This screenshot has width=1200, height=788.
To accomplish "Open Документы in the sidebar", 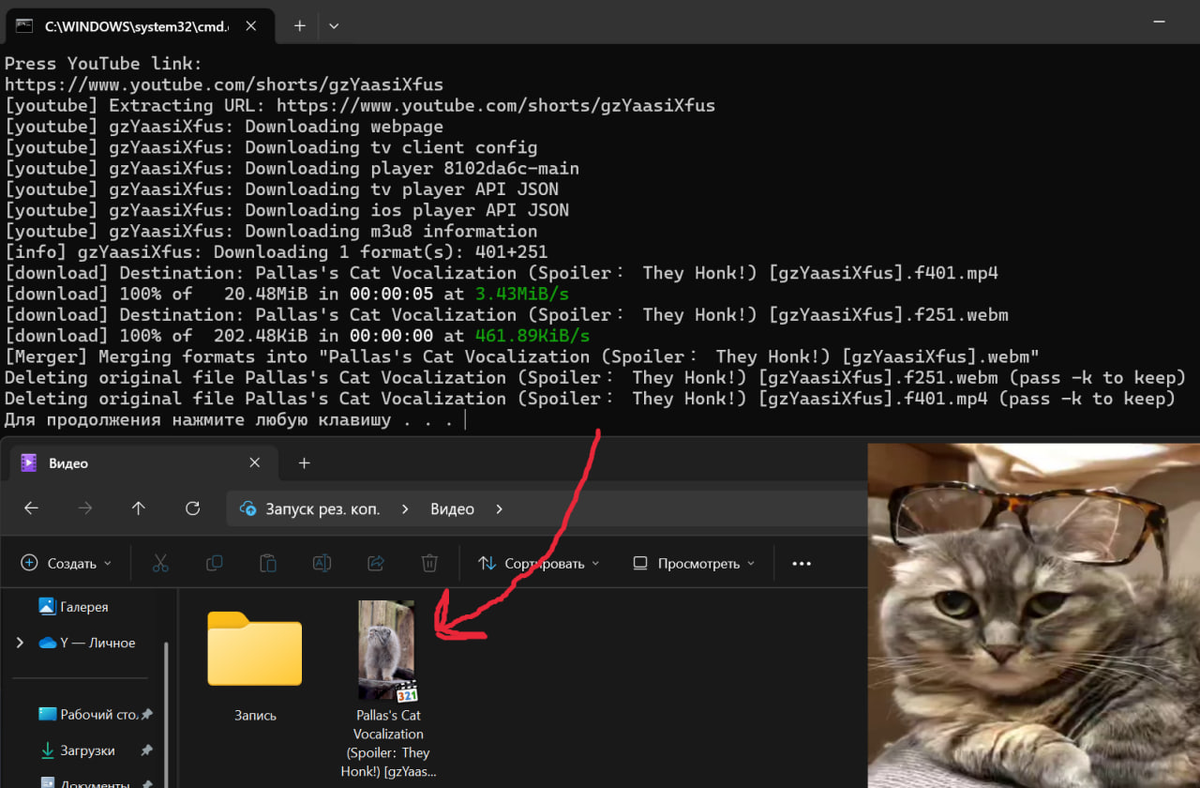I will pos(84,783).
